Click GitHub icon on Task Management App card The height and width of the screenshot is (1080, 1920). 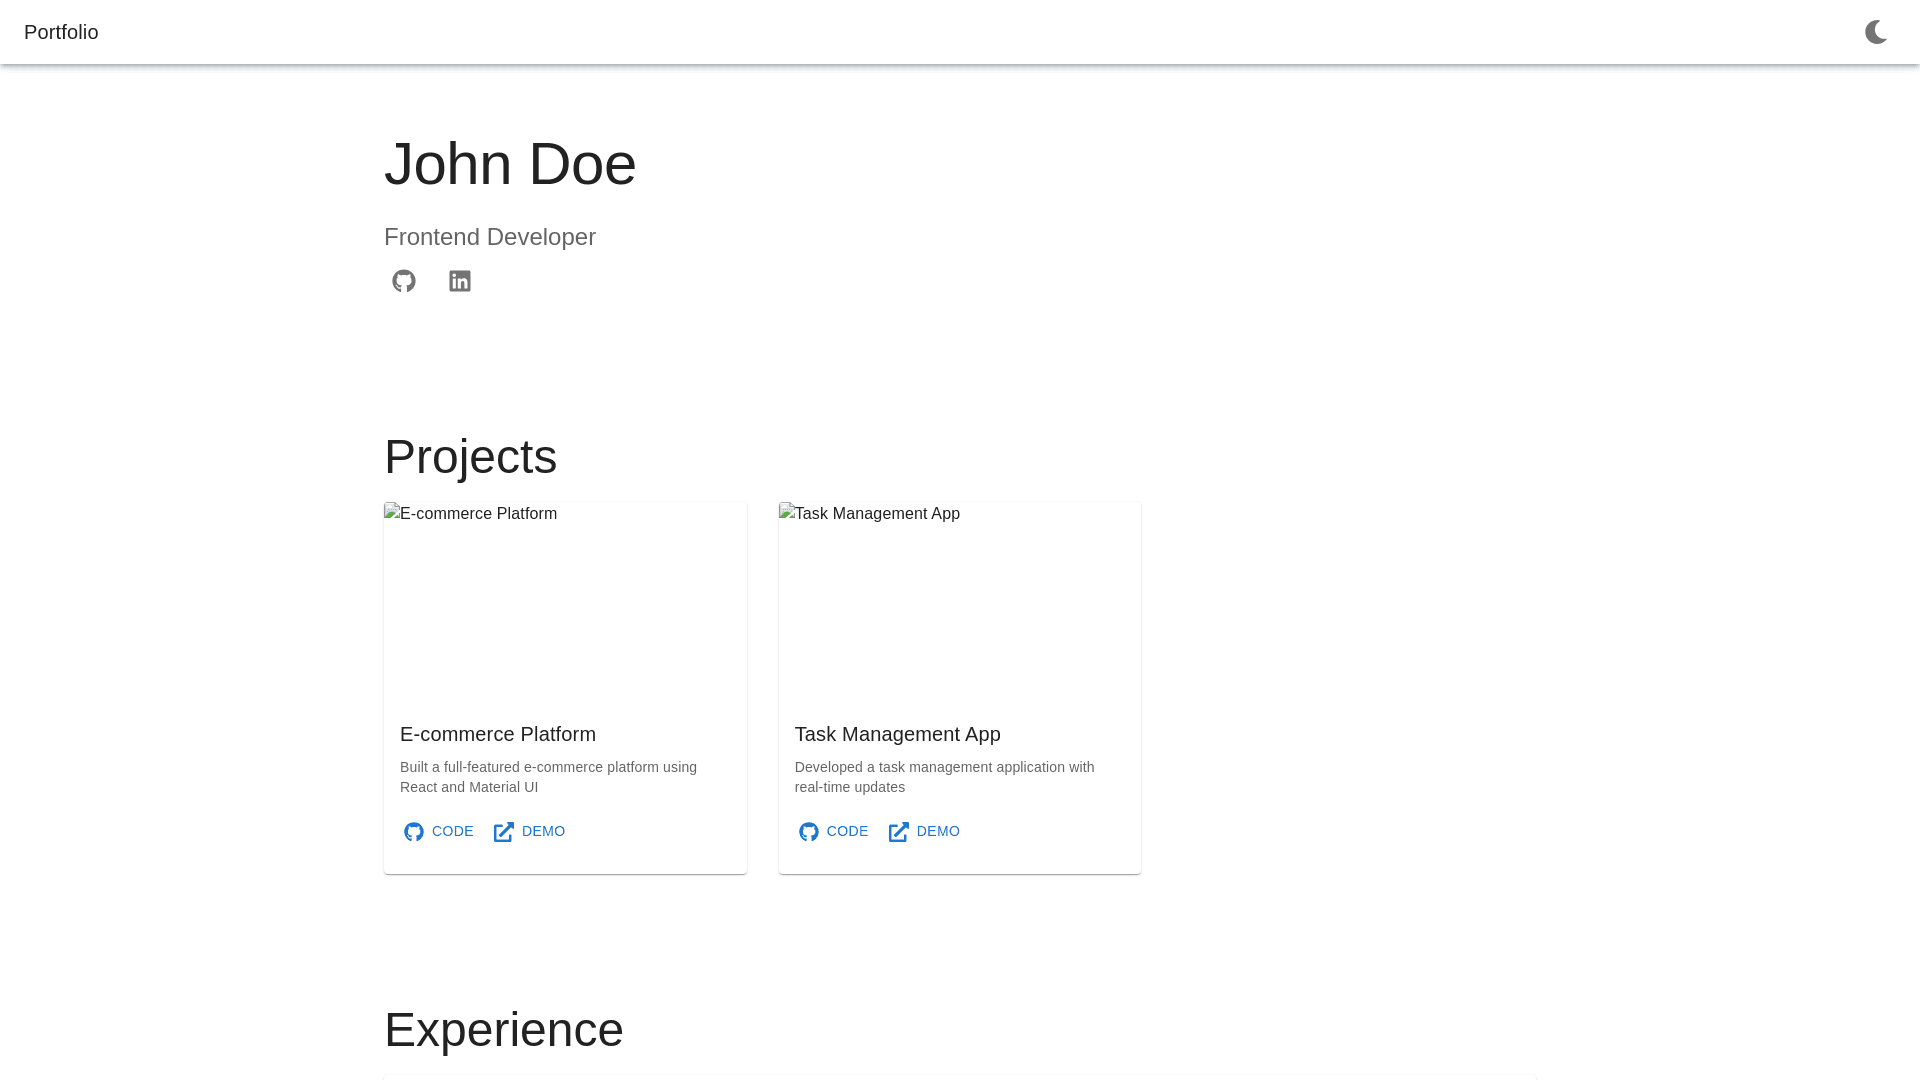(x=809, y=832)
